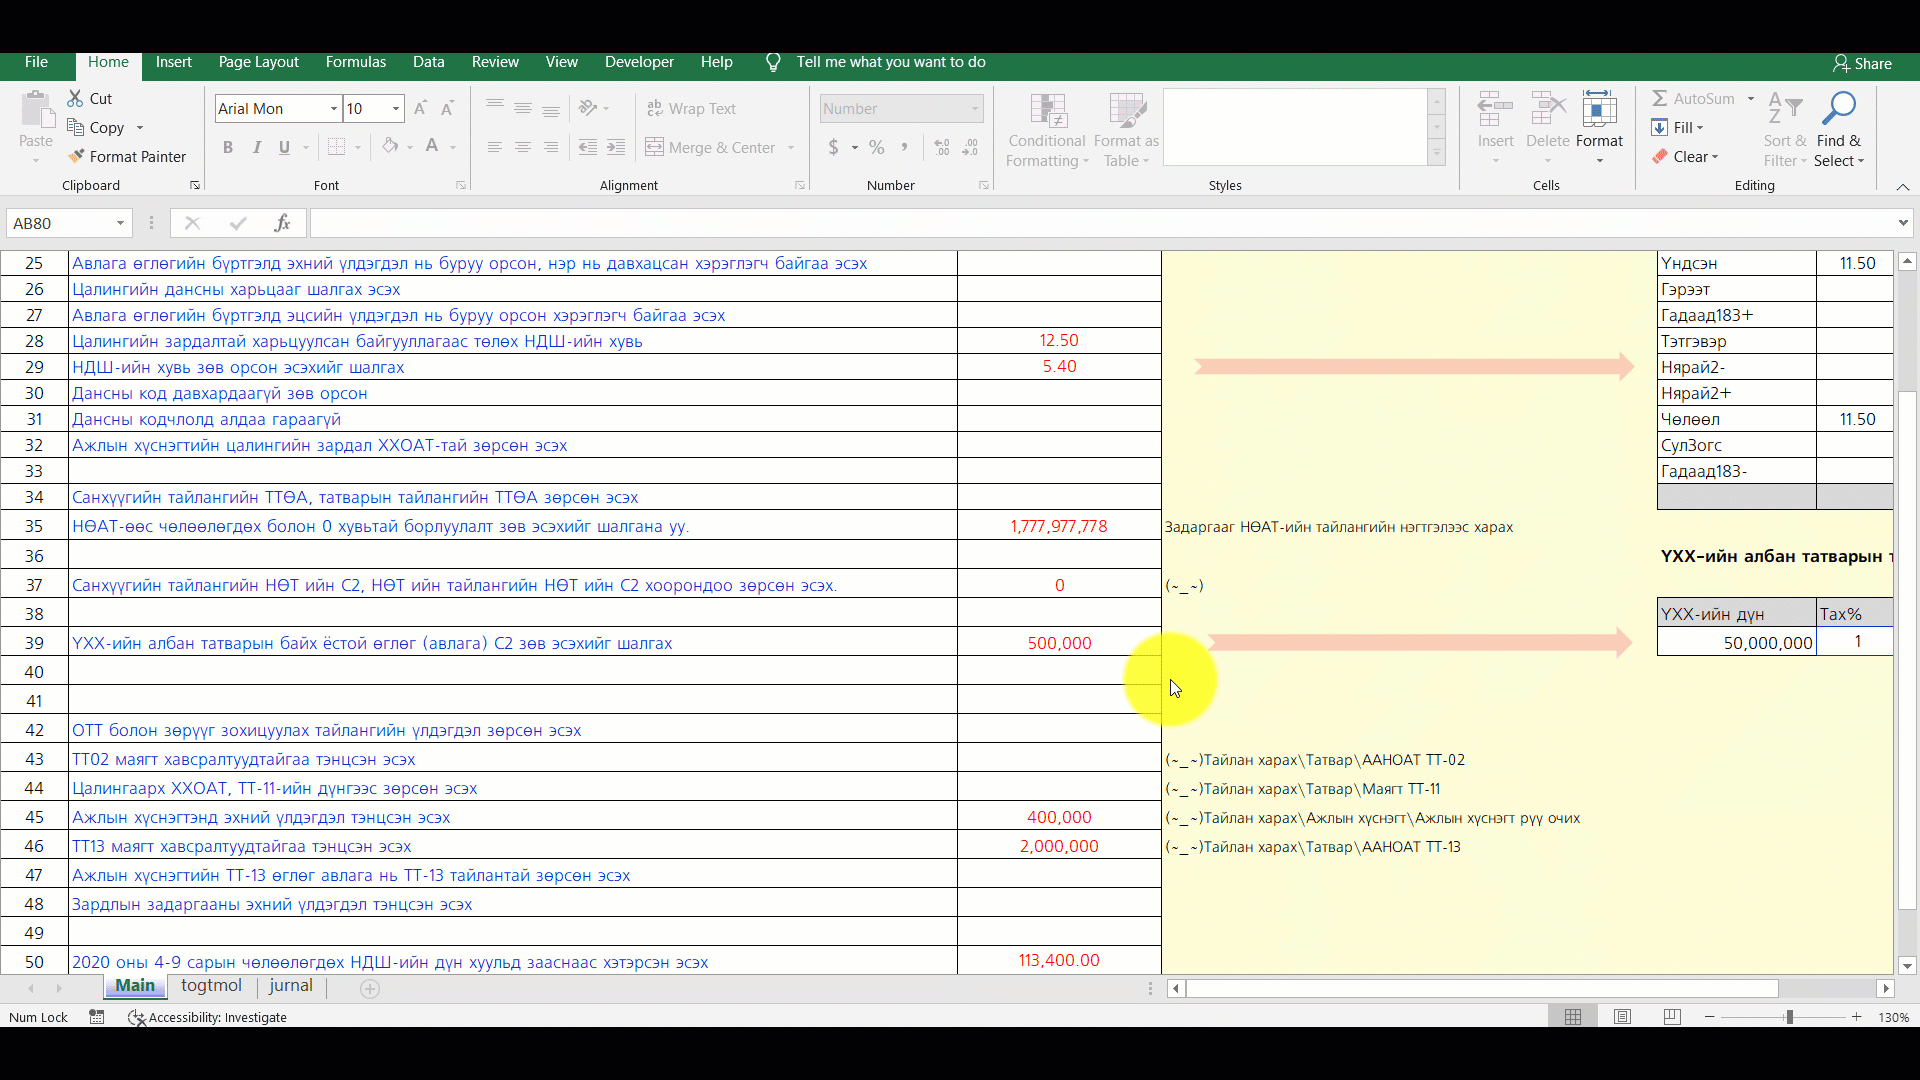
Task: Toggle Bold formatting
Action: tap(228, 147)
